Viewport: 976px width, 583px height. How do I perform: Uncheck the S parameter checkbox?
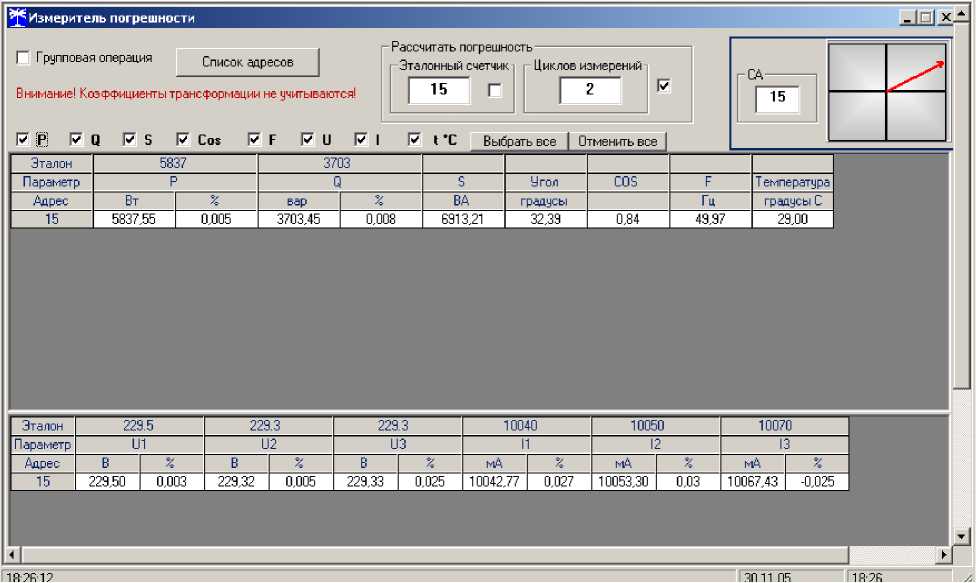point(129,139)
